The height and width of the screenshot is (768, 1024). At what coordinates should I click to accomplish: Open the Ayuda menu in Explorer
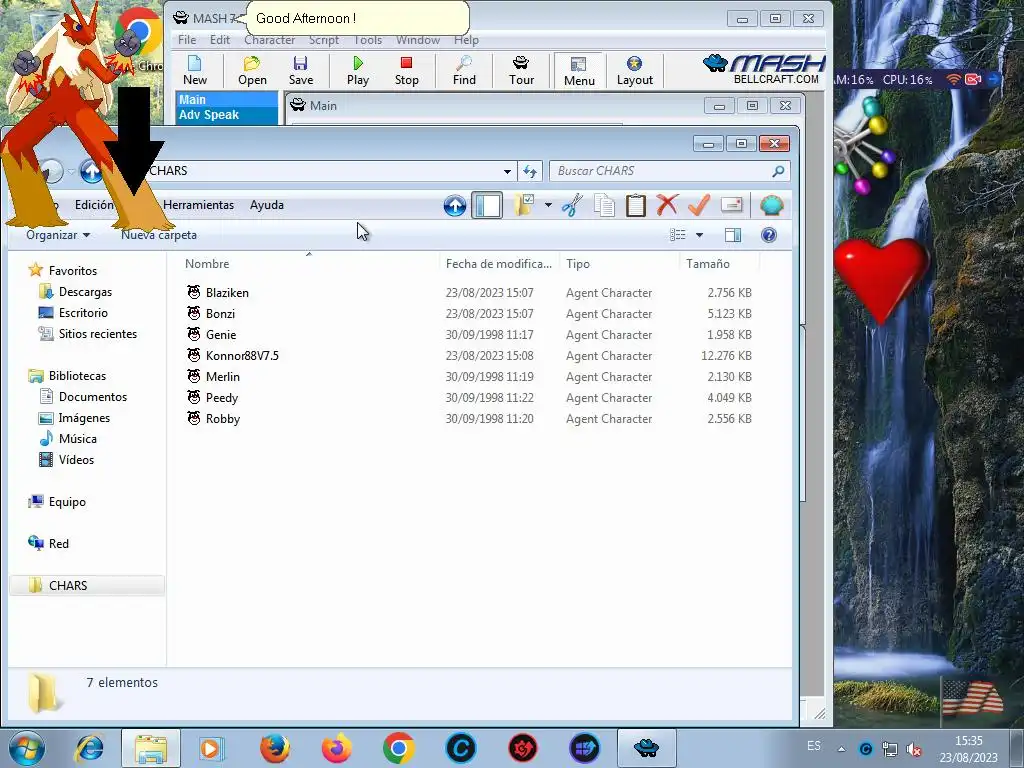pyautogui.click(x=266, y=205)
